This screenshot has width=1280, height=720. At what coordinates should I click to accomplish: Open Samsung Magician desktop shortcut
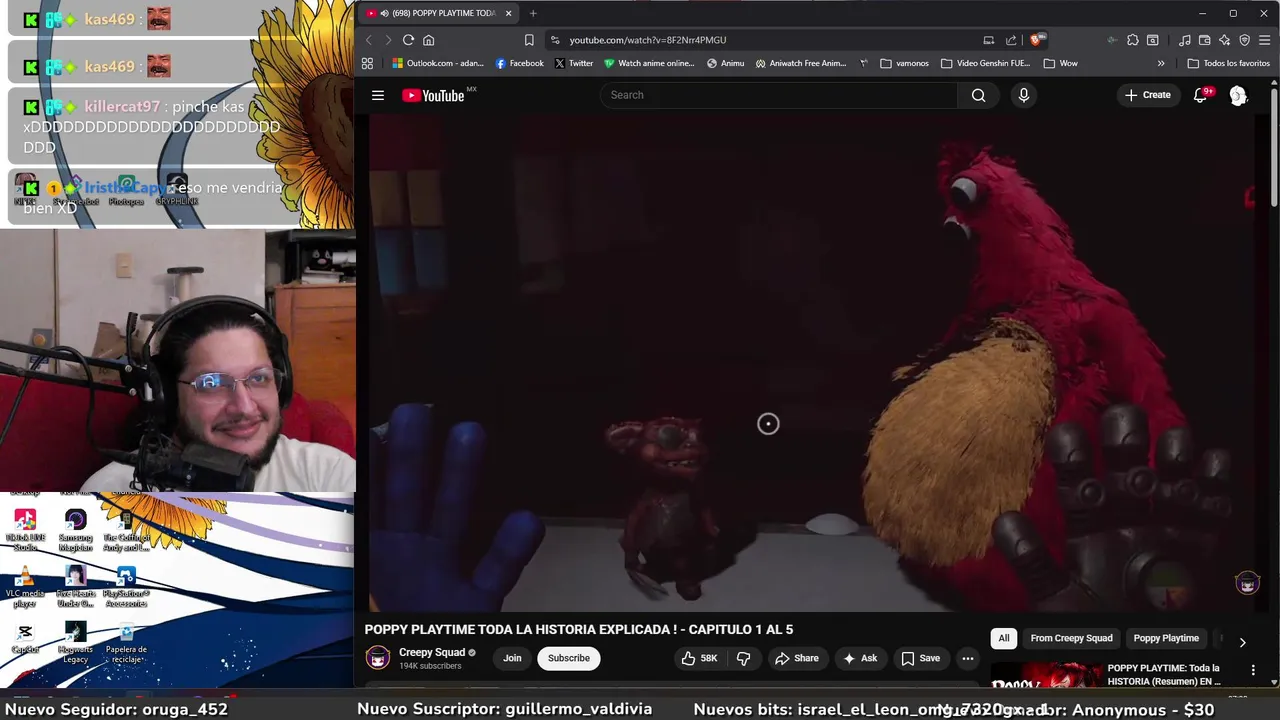pos(75,531)
